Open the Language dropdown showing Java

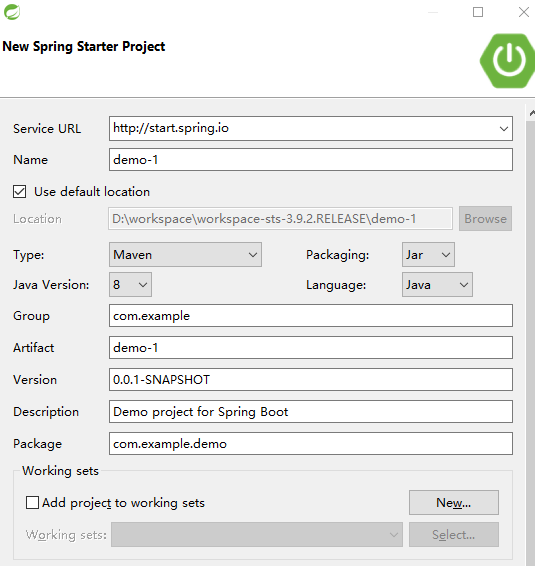point(437,284)
